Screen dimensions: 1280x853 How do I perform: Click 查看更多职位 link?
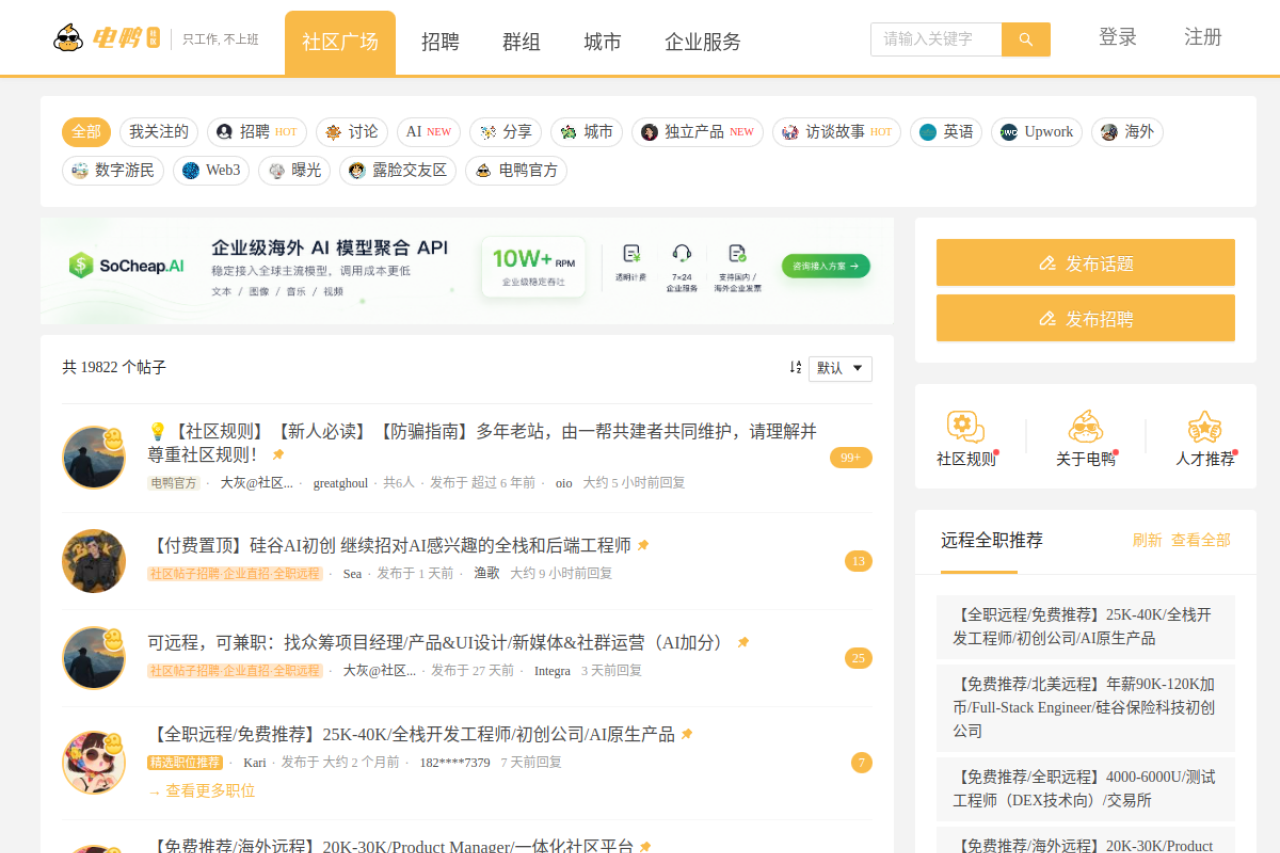[x=201, y=791]
